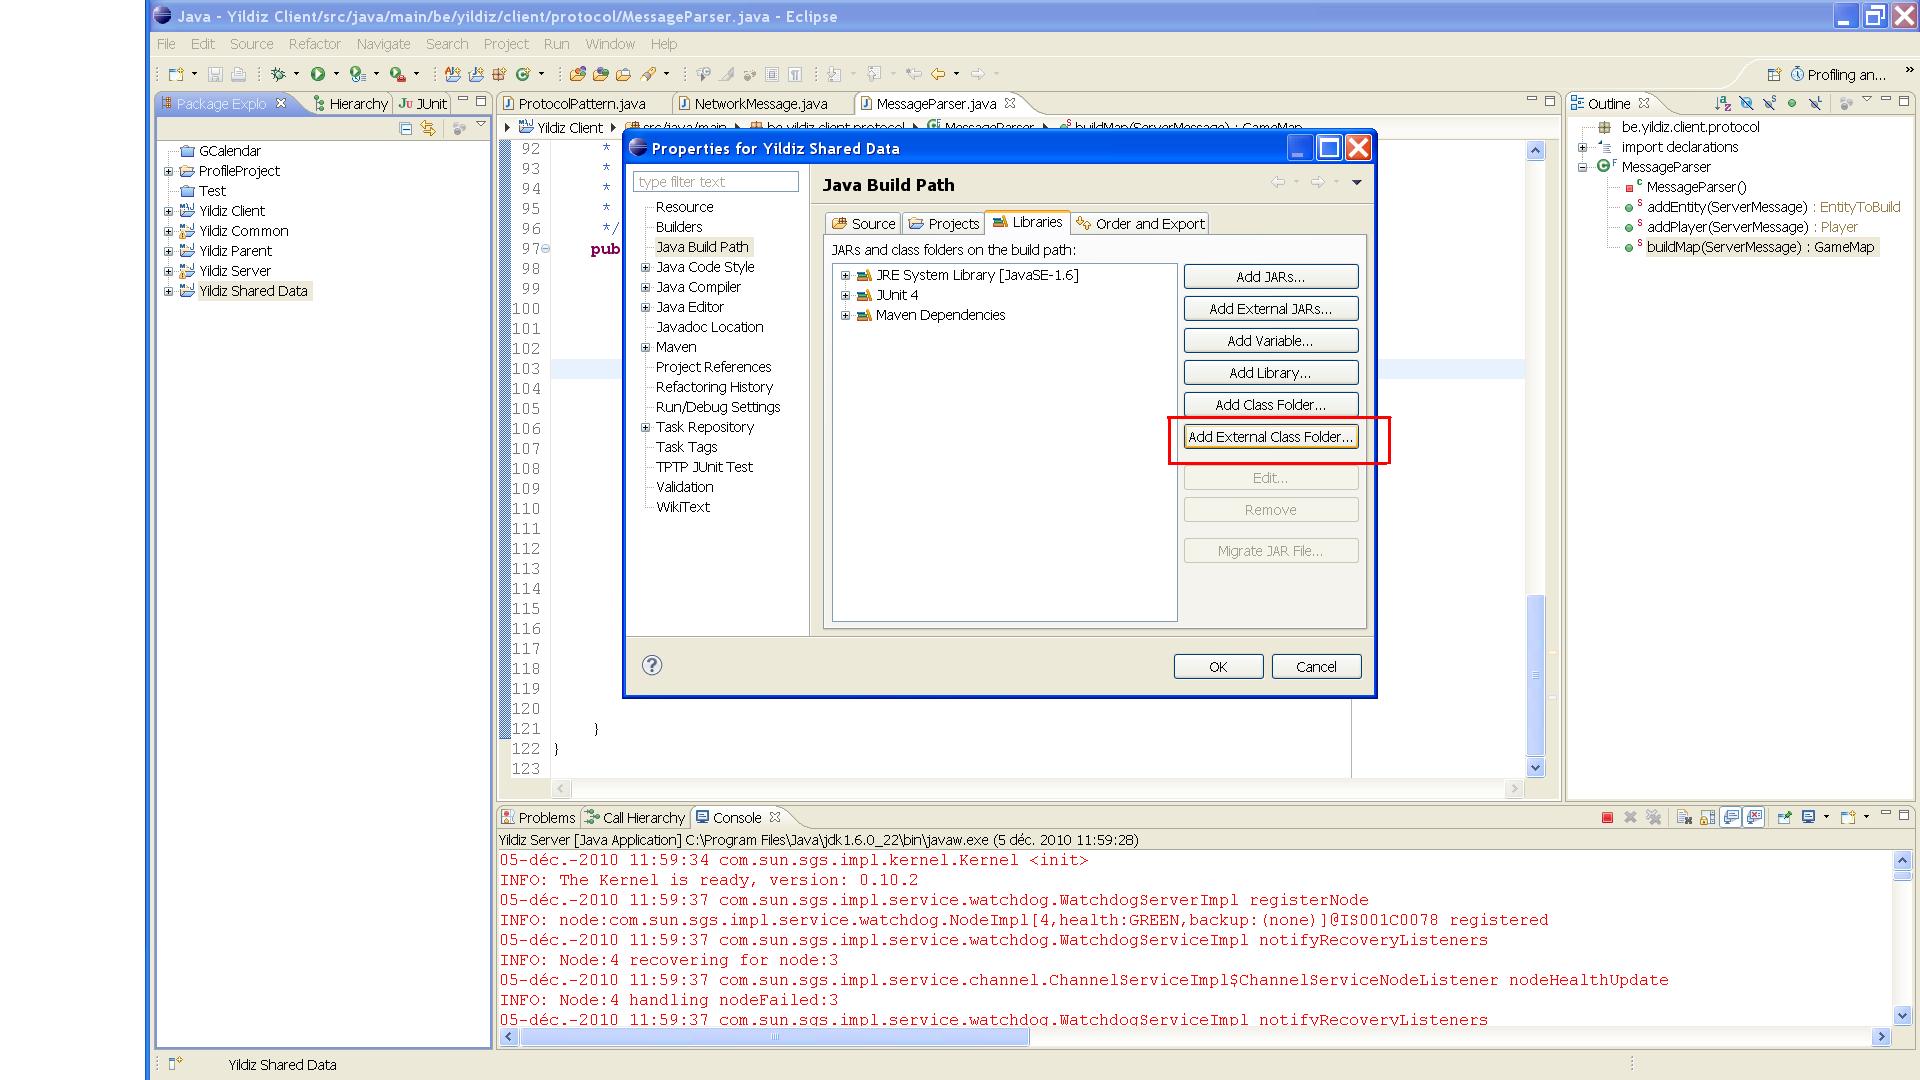Sort Outline members alphabetically
1920x1080 pixels.
1722,103
